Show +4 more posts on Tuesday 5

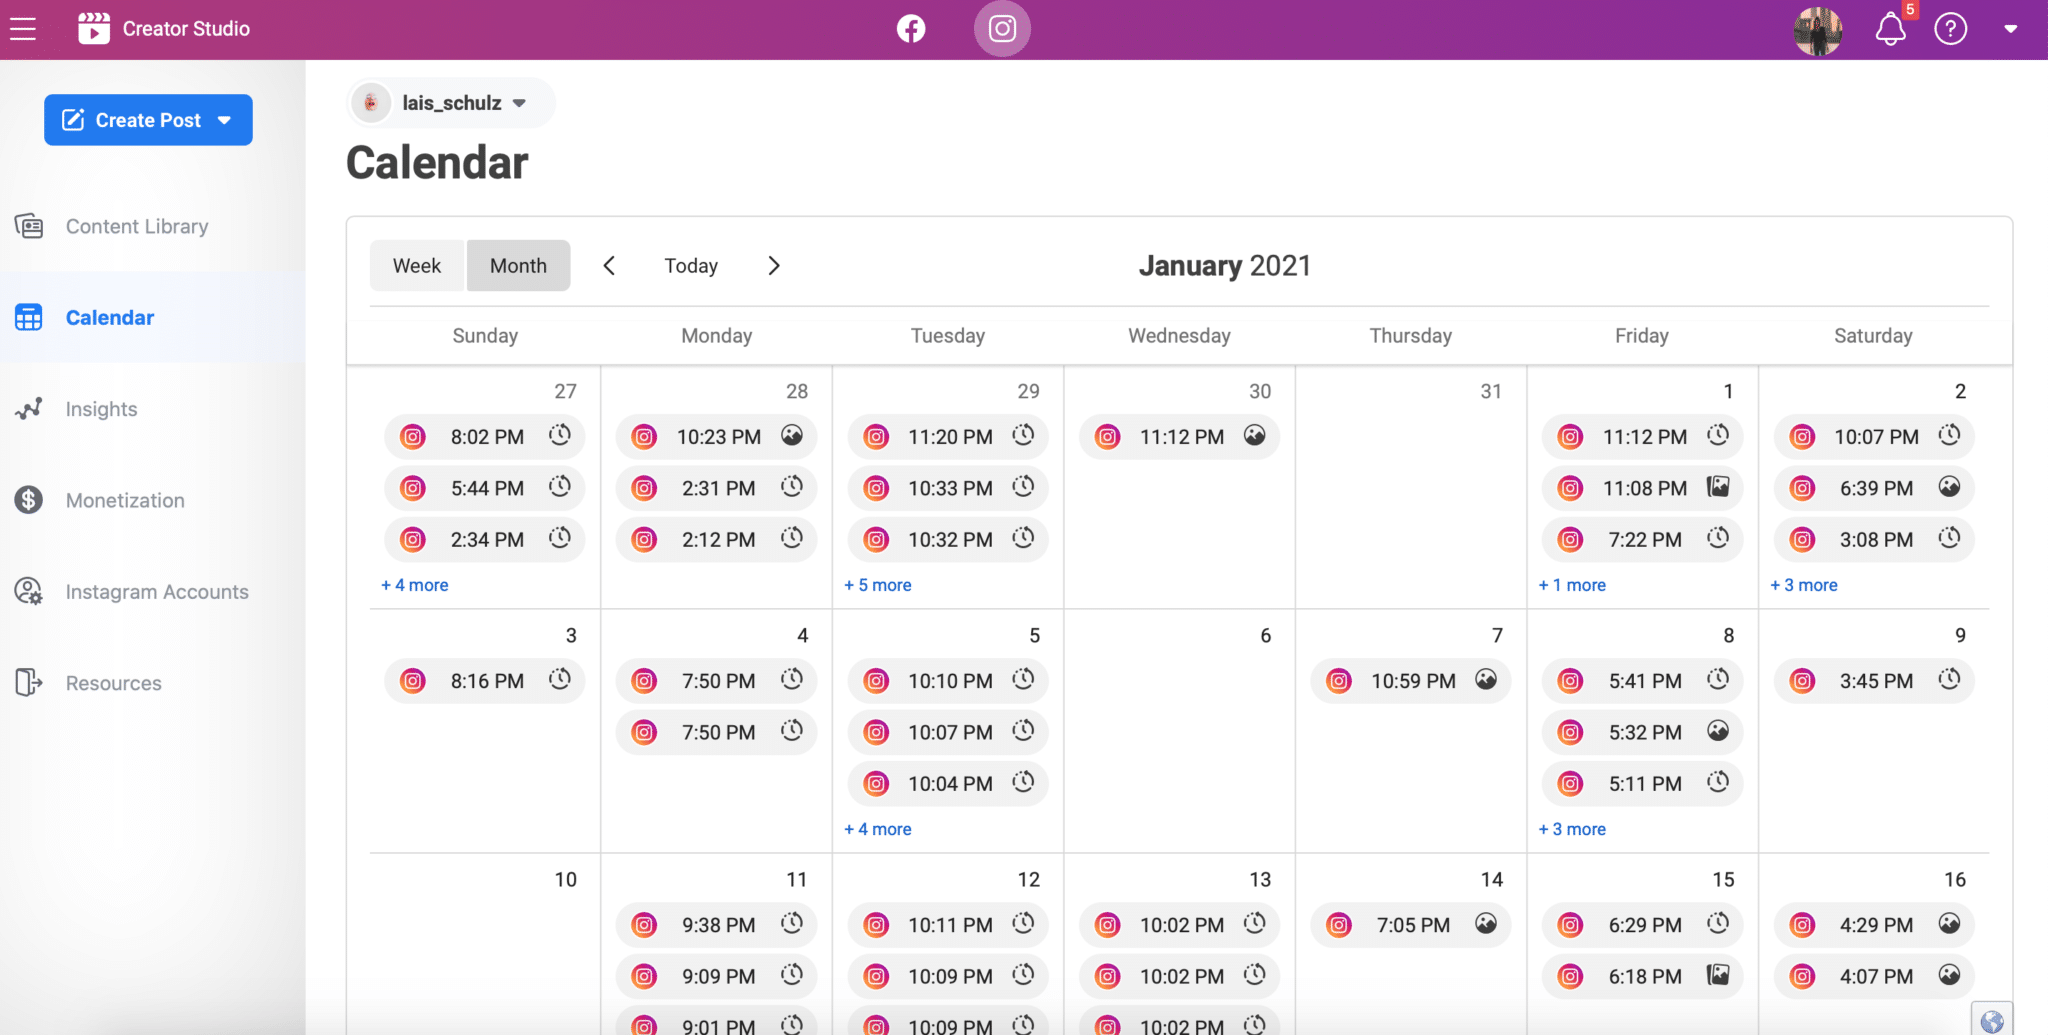878,829
